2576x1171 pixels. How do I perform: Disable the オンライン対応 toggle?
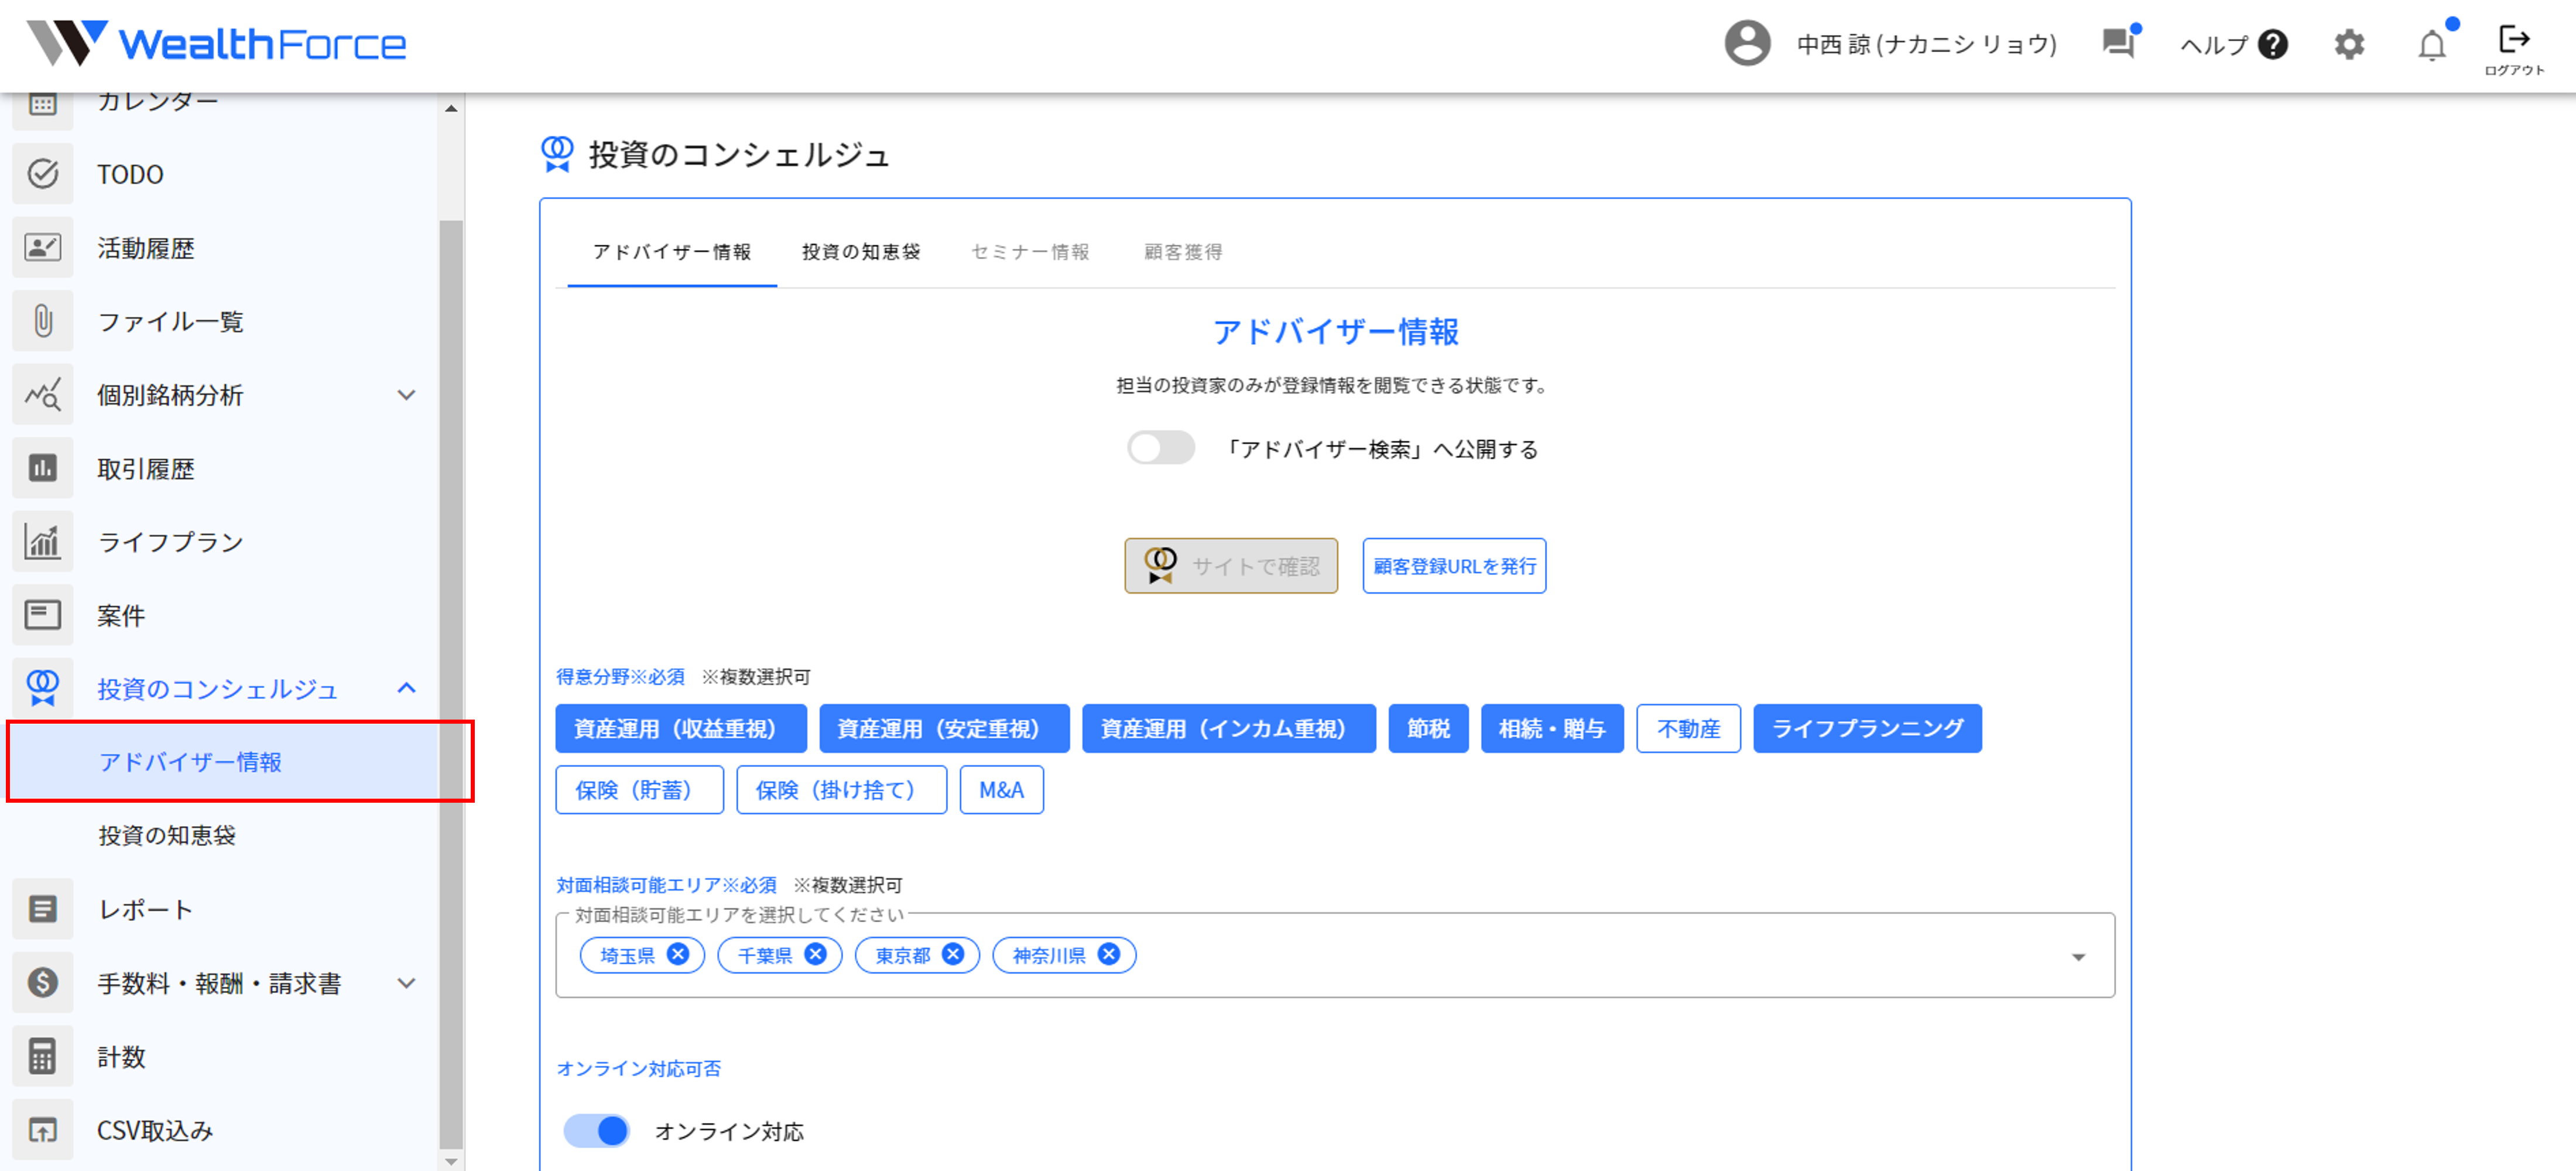tap(597, 1130)
